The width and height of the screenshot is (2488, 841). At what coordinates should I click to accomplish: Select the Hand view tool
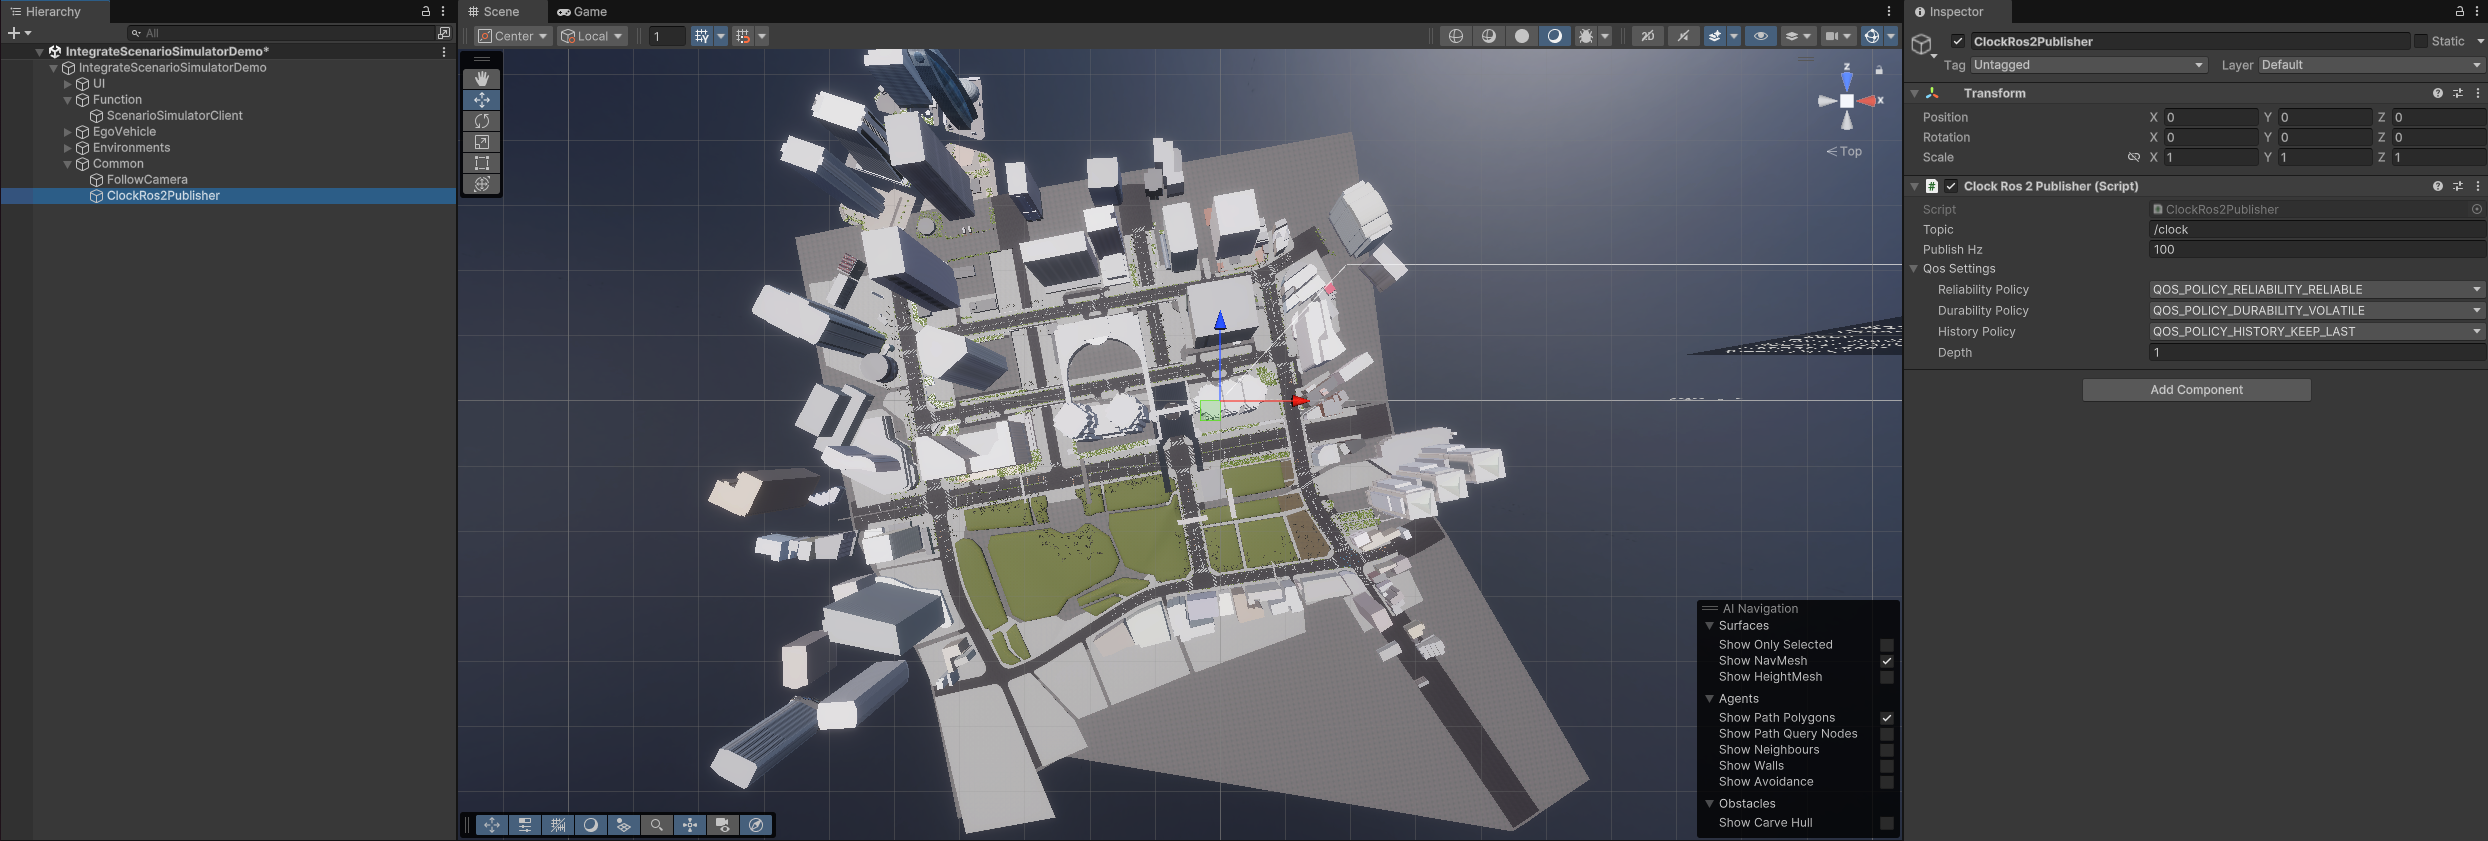482,78
